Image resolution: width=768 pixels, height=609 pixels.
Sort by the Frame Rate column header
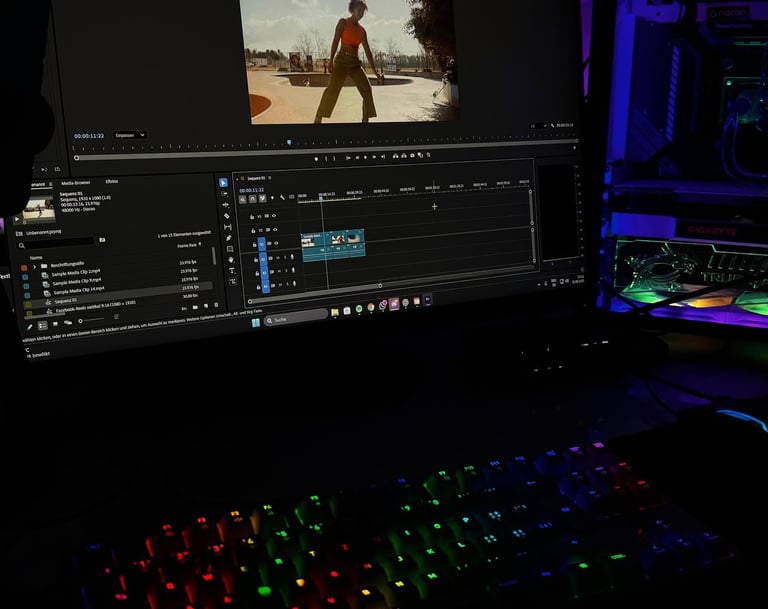189,245
